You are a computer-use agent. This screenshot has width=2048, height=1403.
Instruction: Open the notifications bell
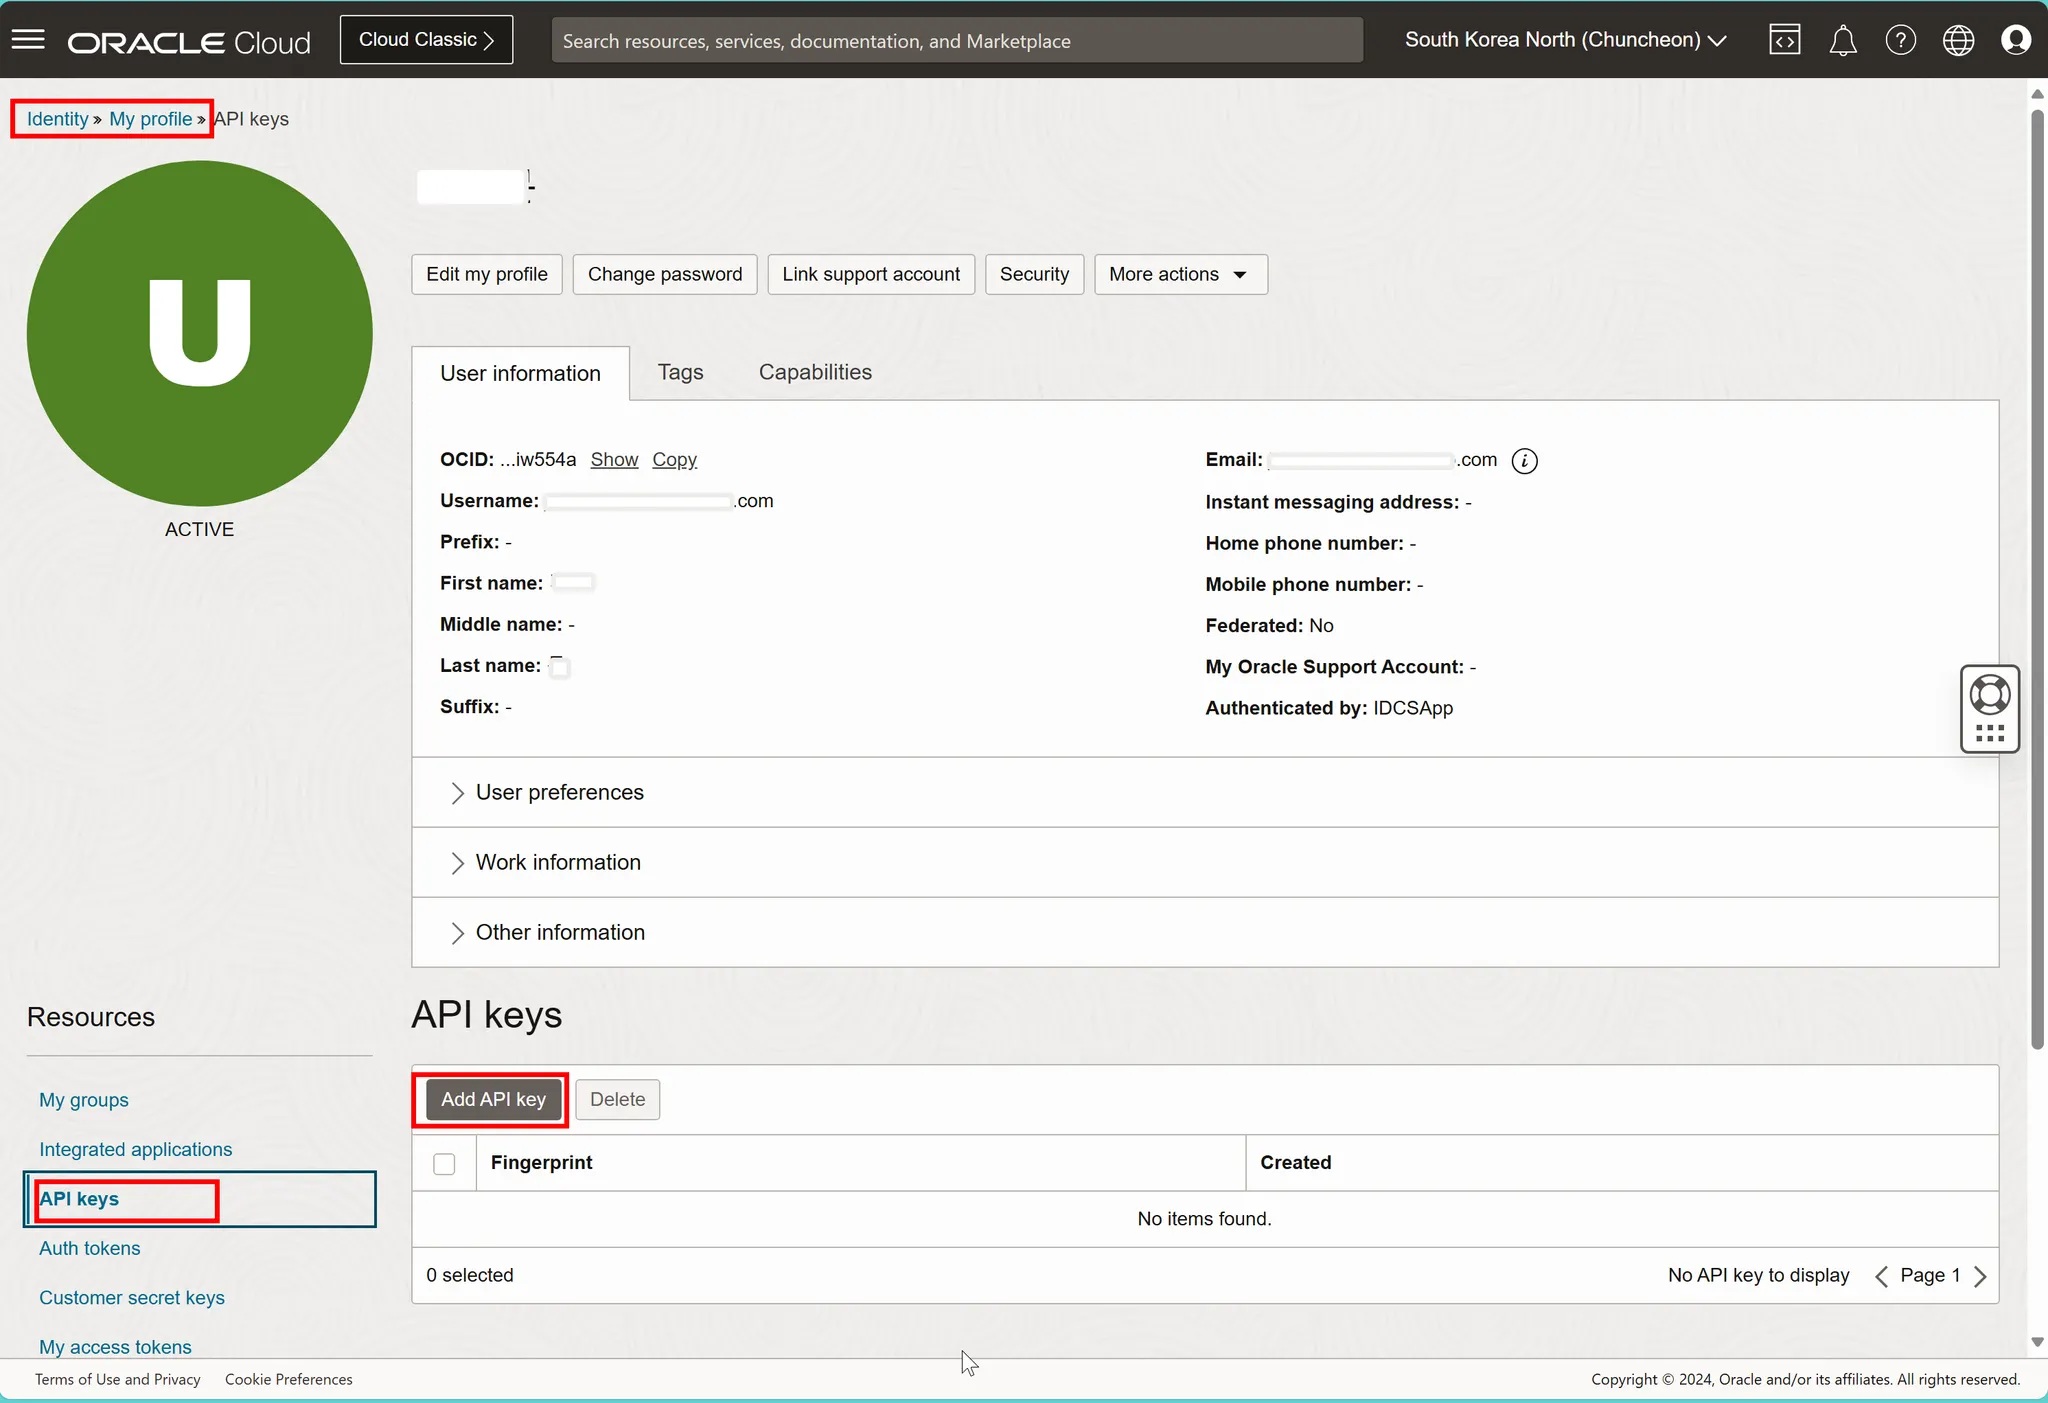point(1843,40)
